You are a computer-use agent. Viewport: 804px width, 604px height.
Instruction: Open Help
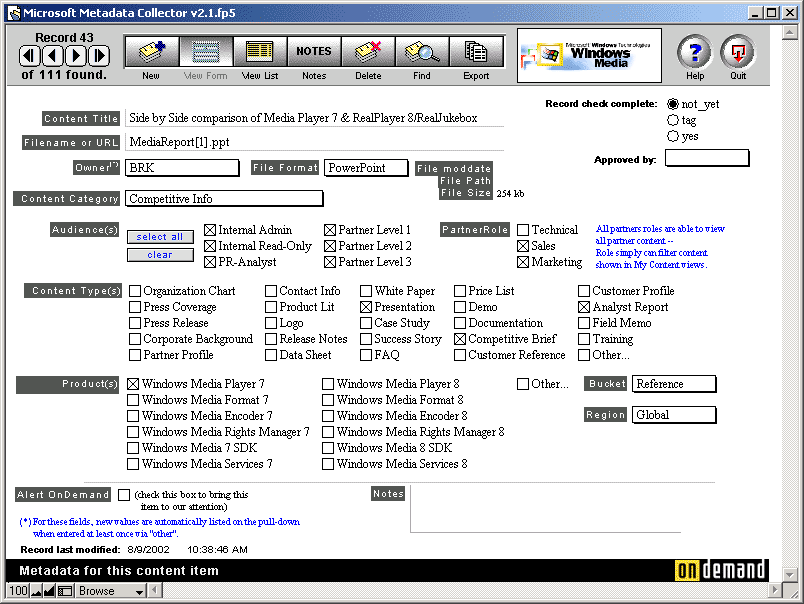tap(695, 52)
